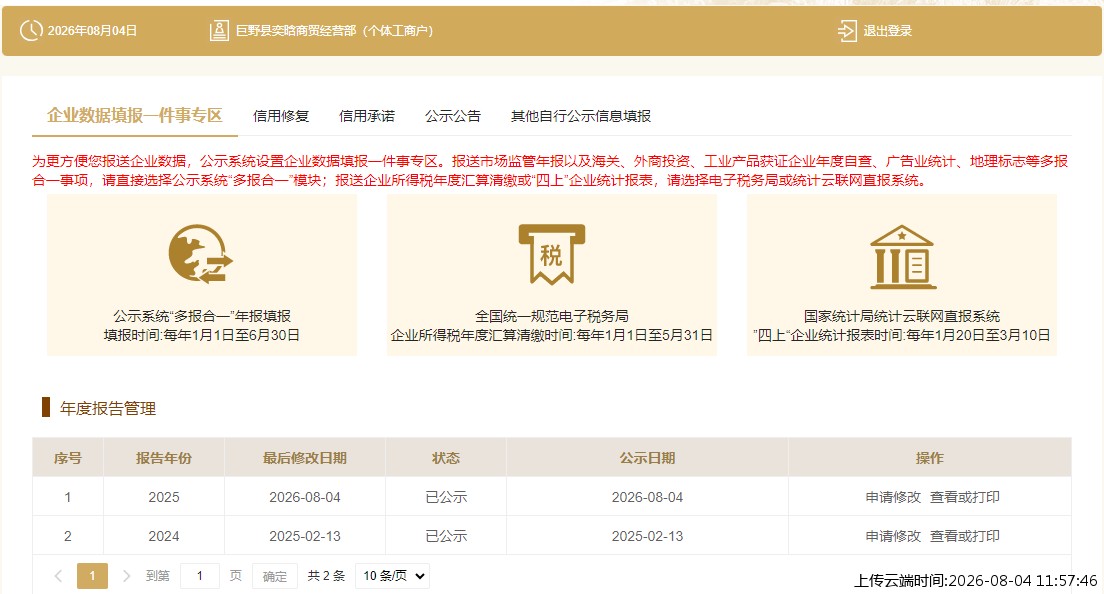The image size is (1104, 594).
Task: Open 其他自行公示信息填报 tab
Action: pyautogui.click(x=581, y=116)
